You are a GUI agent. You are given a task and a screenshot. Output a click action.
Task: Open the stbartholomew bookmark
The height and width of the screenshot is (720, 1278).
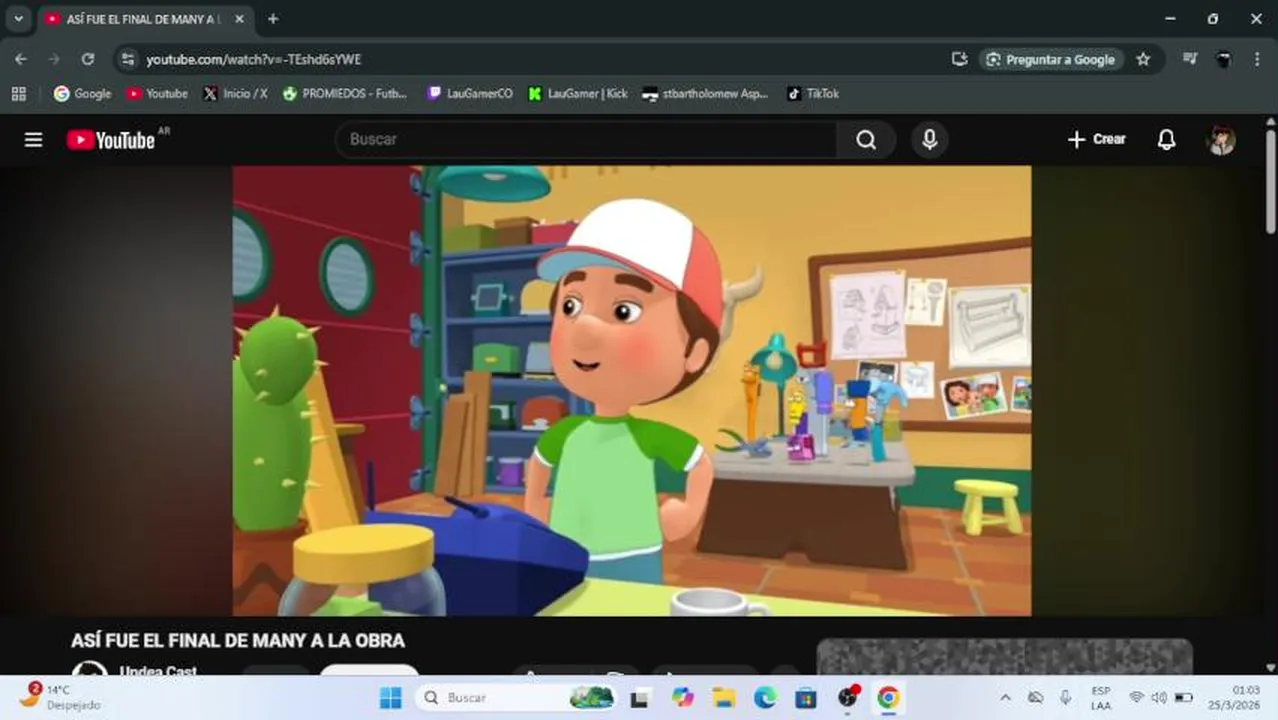pos(705,93)
